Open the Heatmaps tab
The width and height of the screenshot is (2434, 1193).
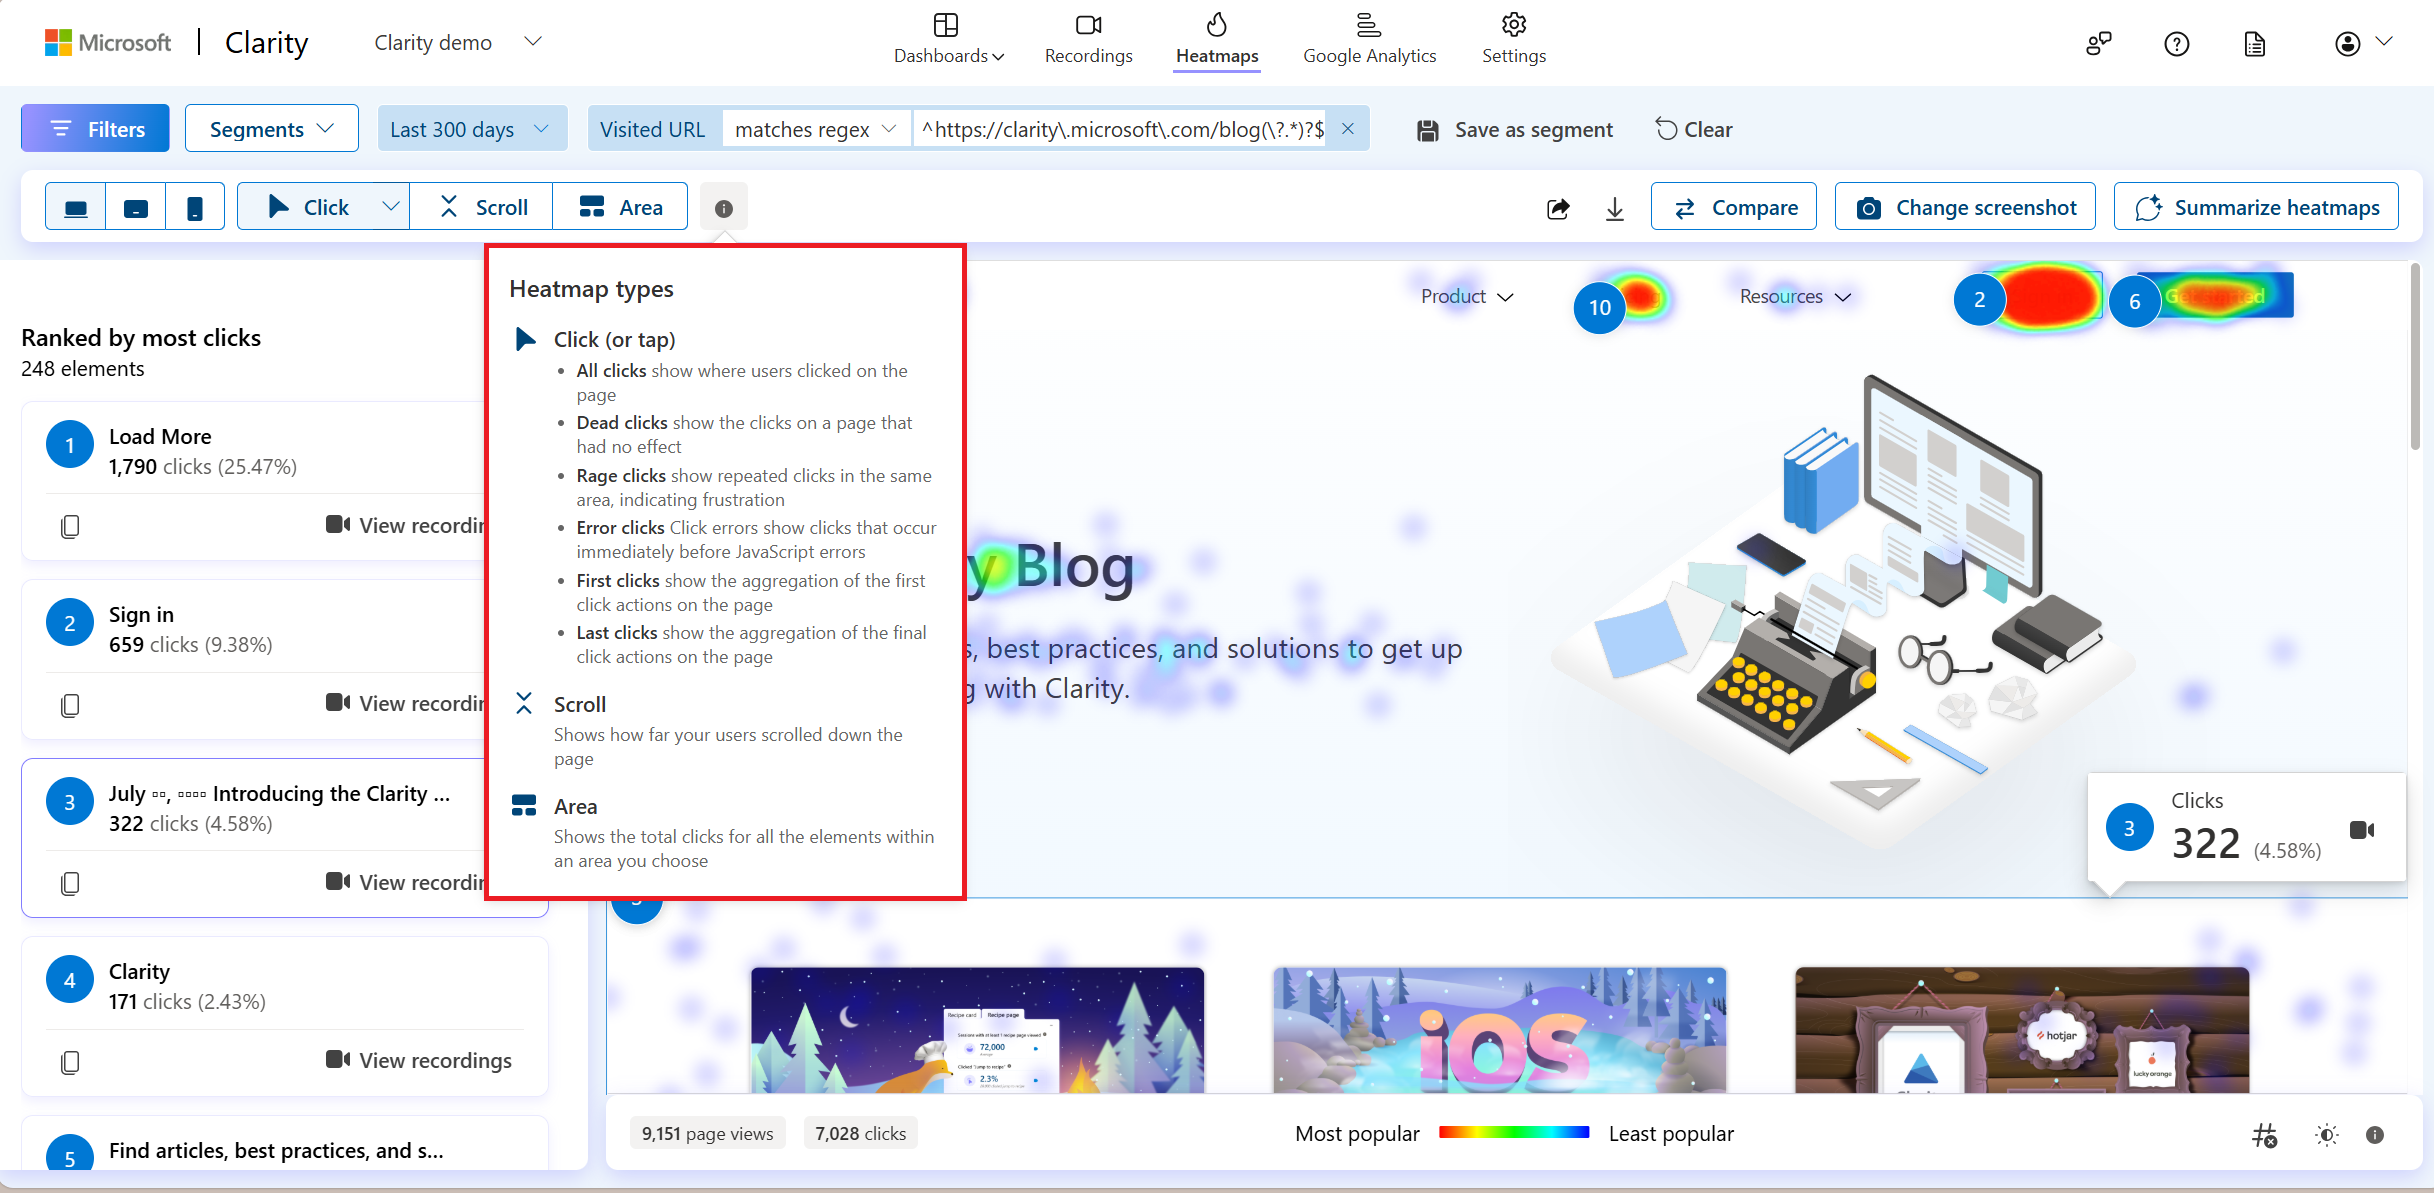point(1219,42)
